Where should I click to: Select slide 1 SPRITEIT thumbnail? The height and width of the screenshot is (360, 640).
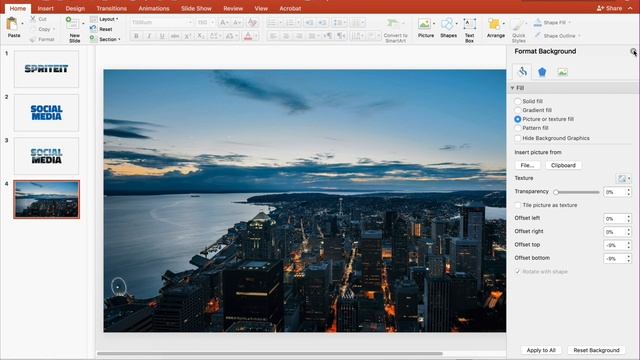tap(46, 69)
